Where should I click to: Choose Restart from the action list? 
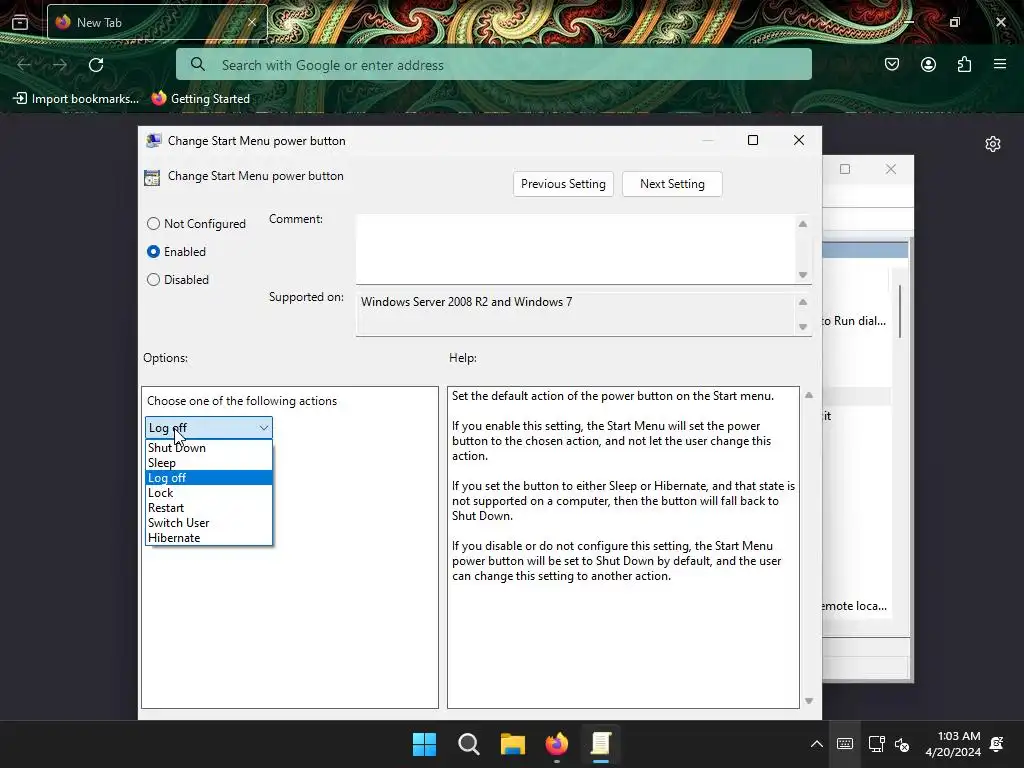(208, 507)
